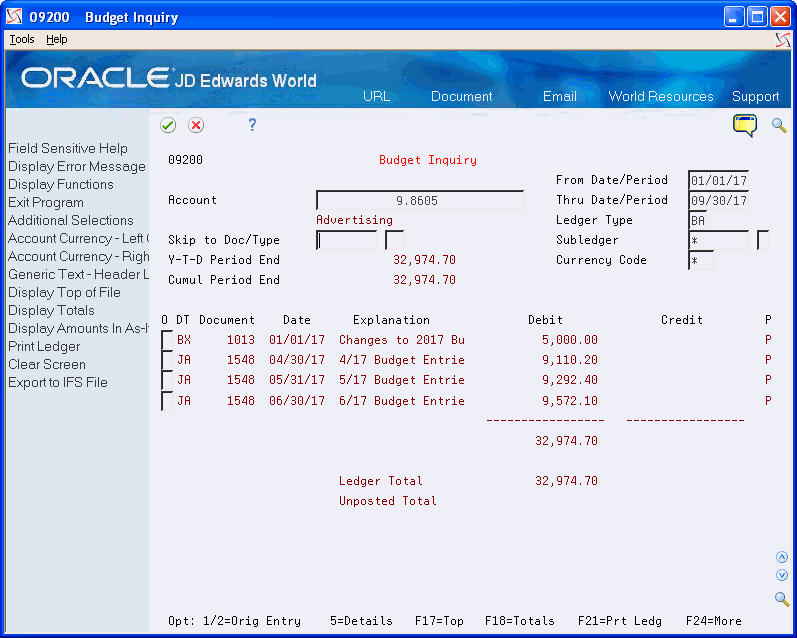
Task: Click Exit Program in the sidebar
Action: [x=46, y=202]
